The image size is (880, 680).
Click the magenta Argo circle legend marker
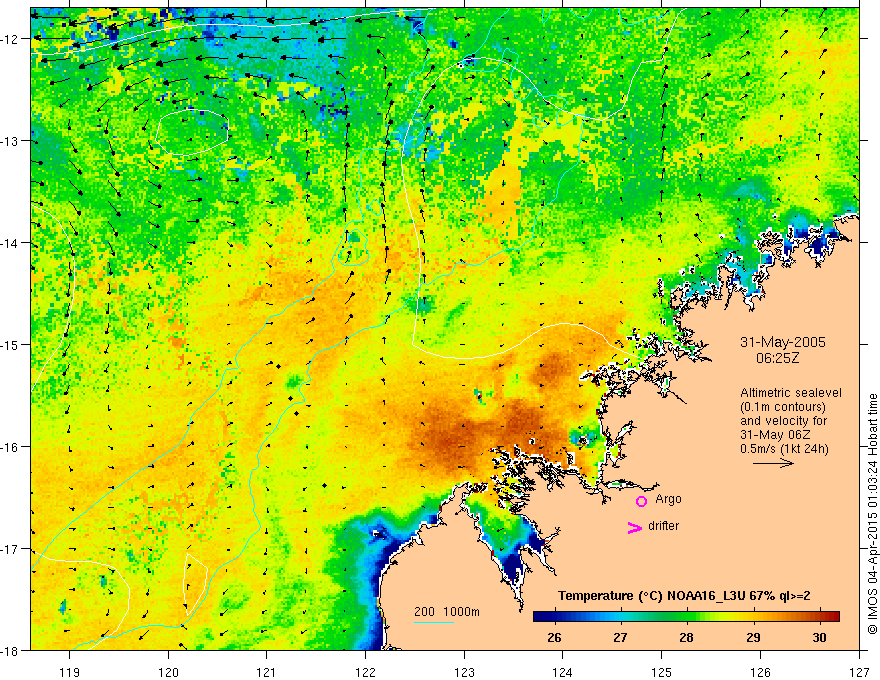(x=641, y=501)
